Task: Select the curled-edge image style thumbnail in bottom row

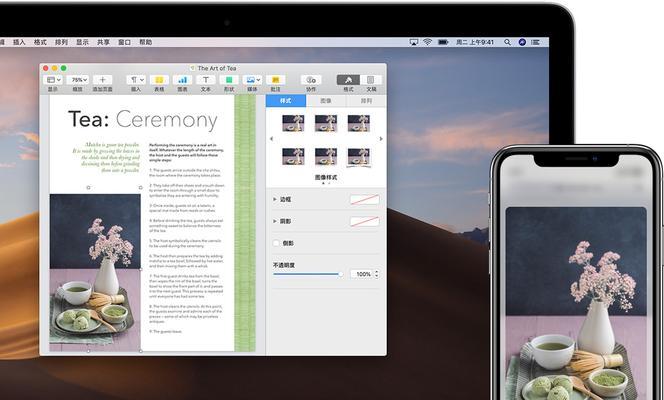Action: click(x=359, y=157)
